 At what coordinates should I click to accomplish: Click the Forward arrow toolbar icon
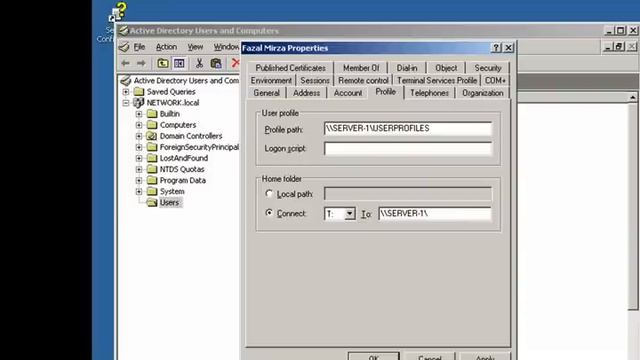(x=141, y=63)
